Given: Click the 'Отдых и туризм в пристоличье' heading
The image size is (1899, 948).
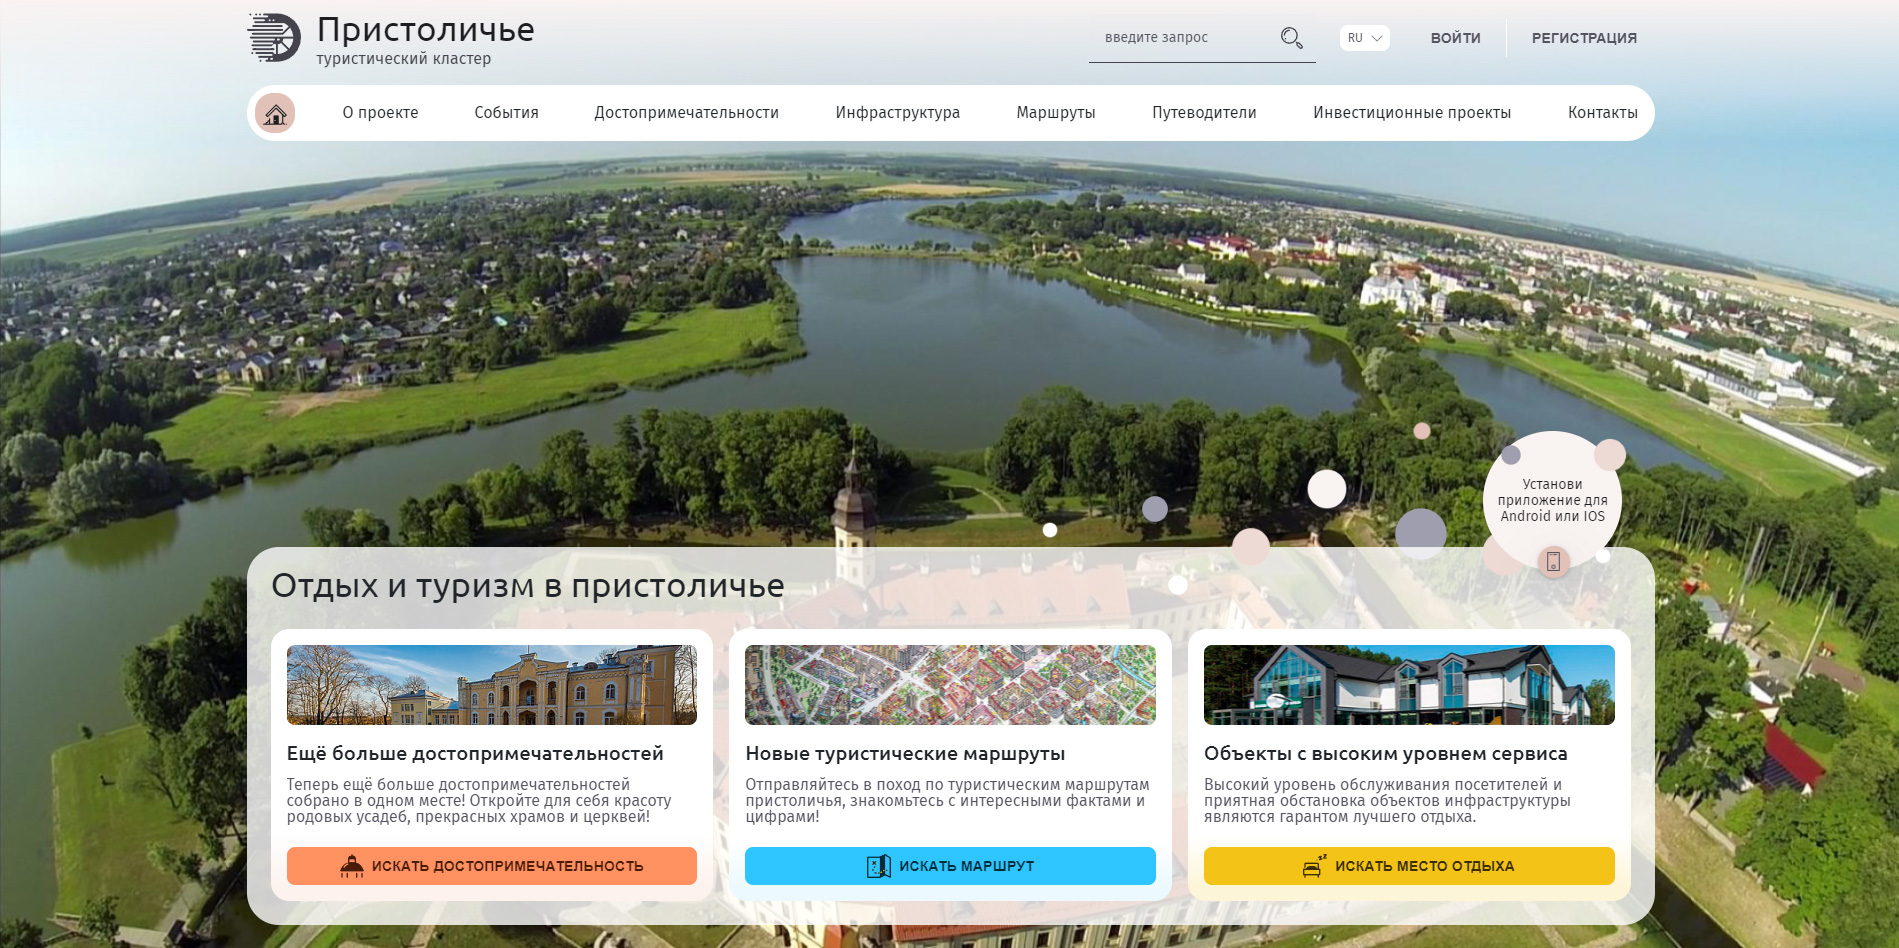Looking at the screenshot, I should [528, 586].
